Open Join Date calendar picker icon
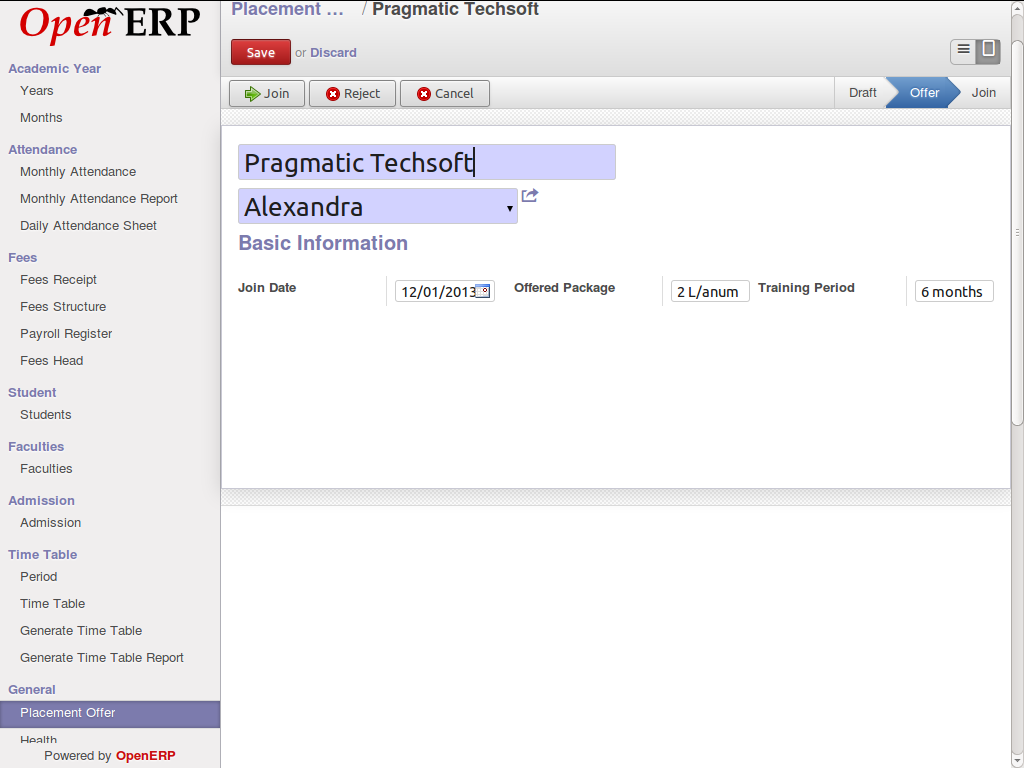Screen dimensions: 1024x768 (483, 291)
